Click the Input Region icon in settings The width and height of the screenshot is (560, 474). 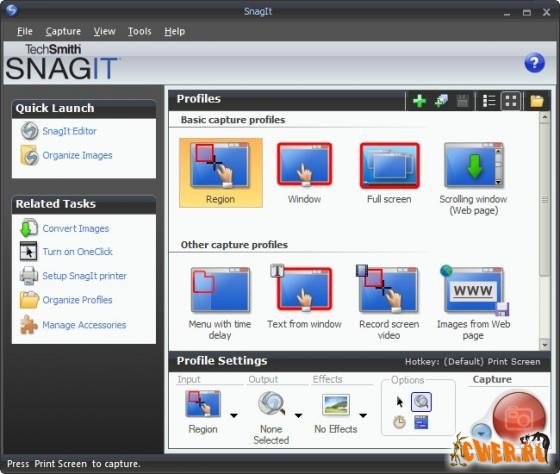click(203, 404)
